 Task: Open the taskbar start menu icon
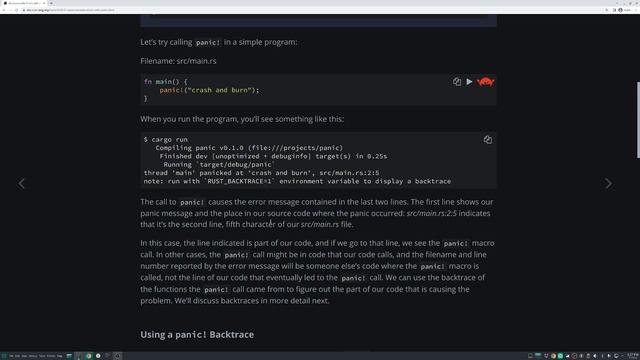(x=4, y=356)
